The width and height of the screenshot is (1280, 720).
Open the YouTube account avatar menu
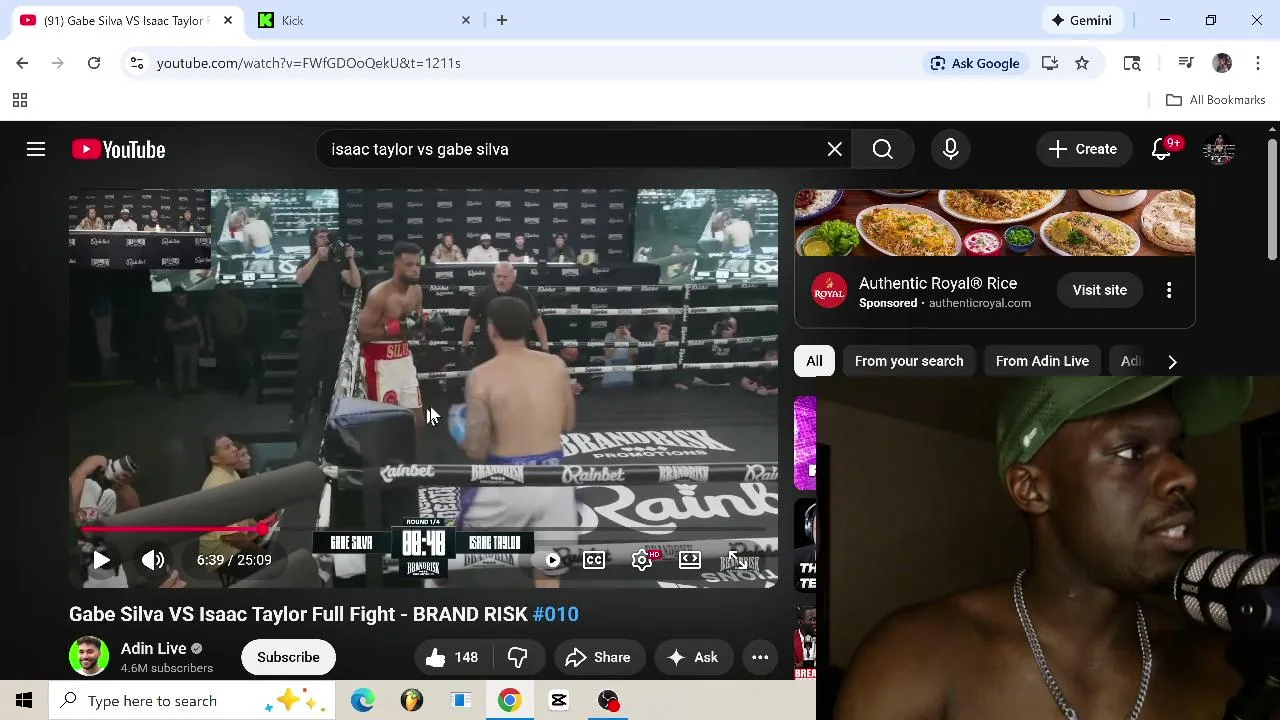tap(1219, 149)
